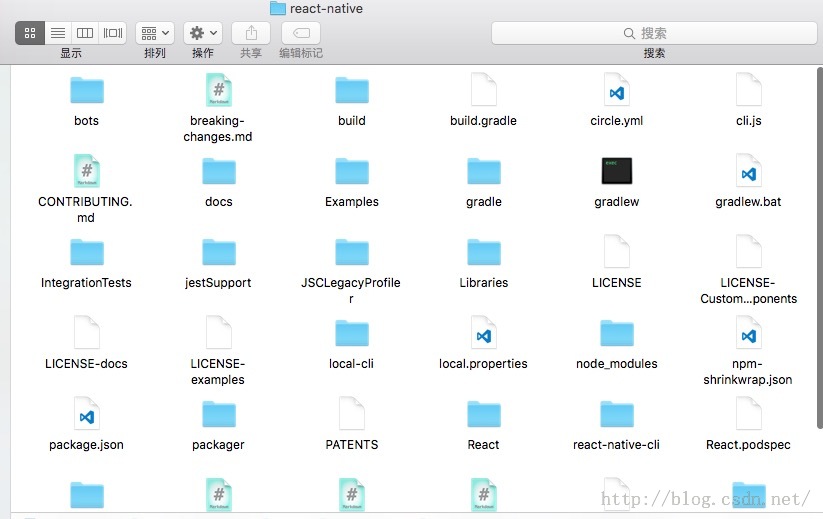Select the docs folder icon
This screenshot has height=519, width=823.
point(219,171)
